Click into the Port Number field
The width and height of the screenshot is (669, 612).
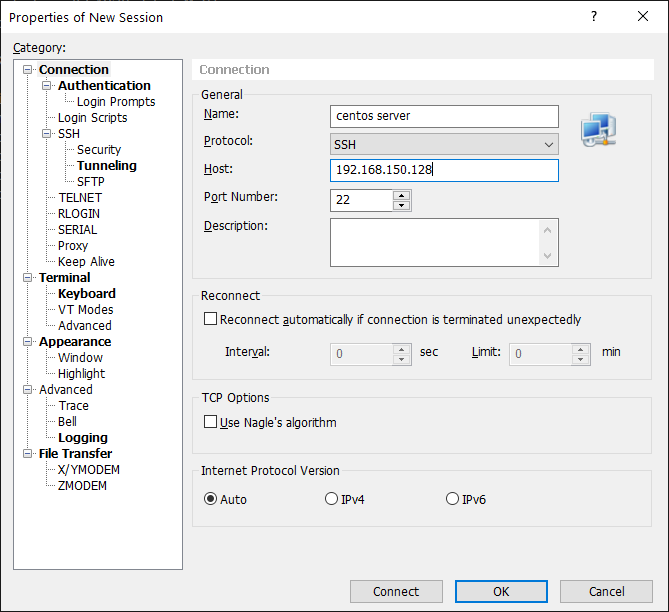[361, 200]
